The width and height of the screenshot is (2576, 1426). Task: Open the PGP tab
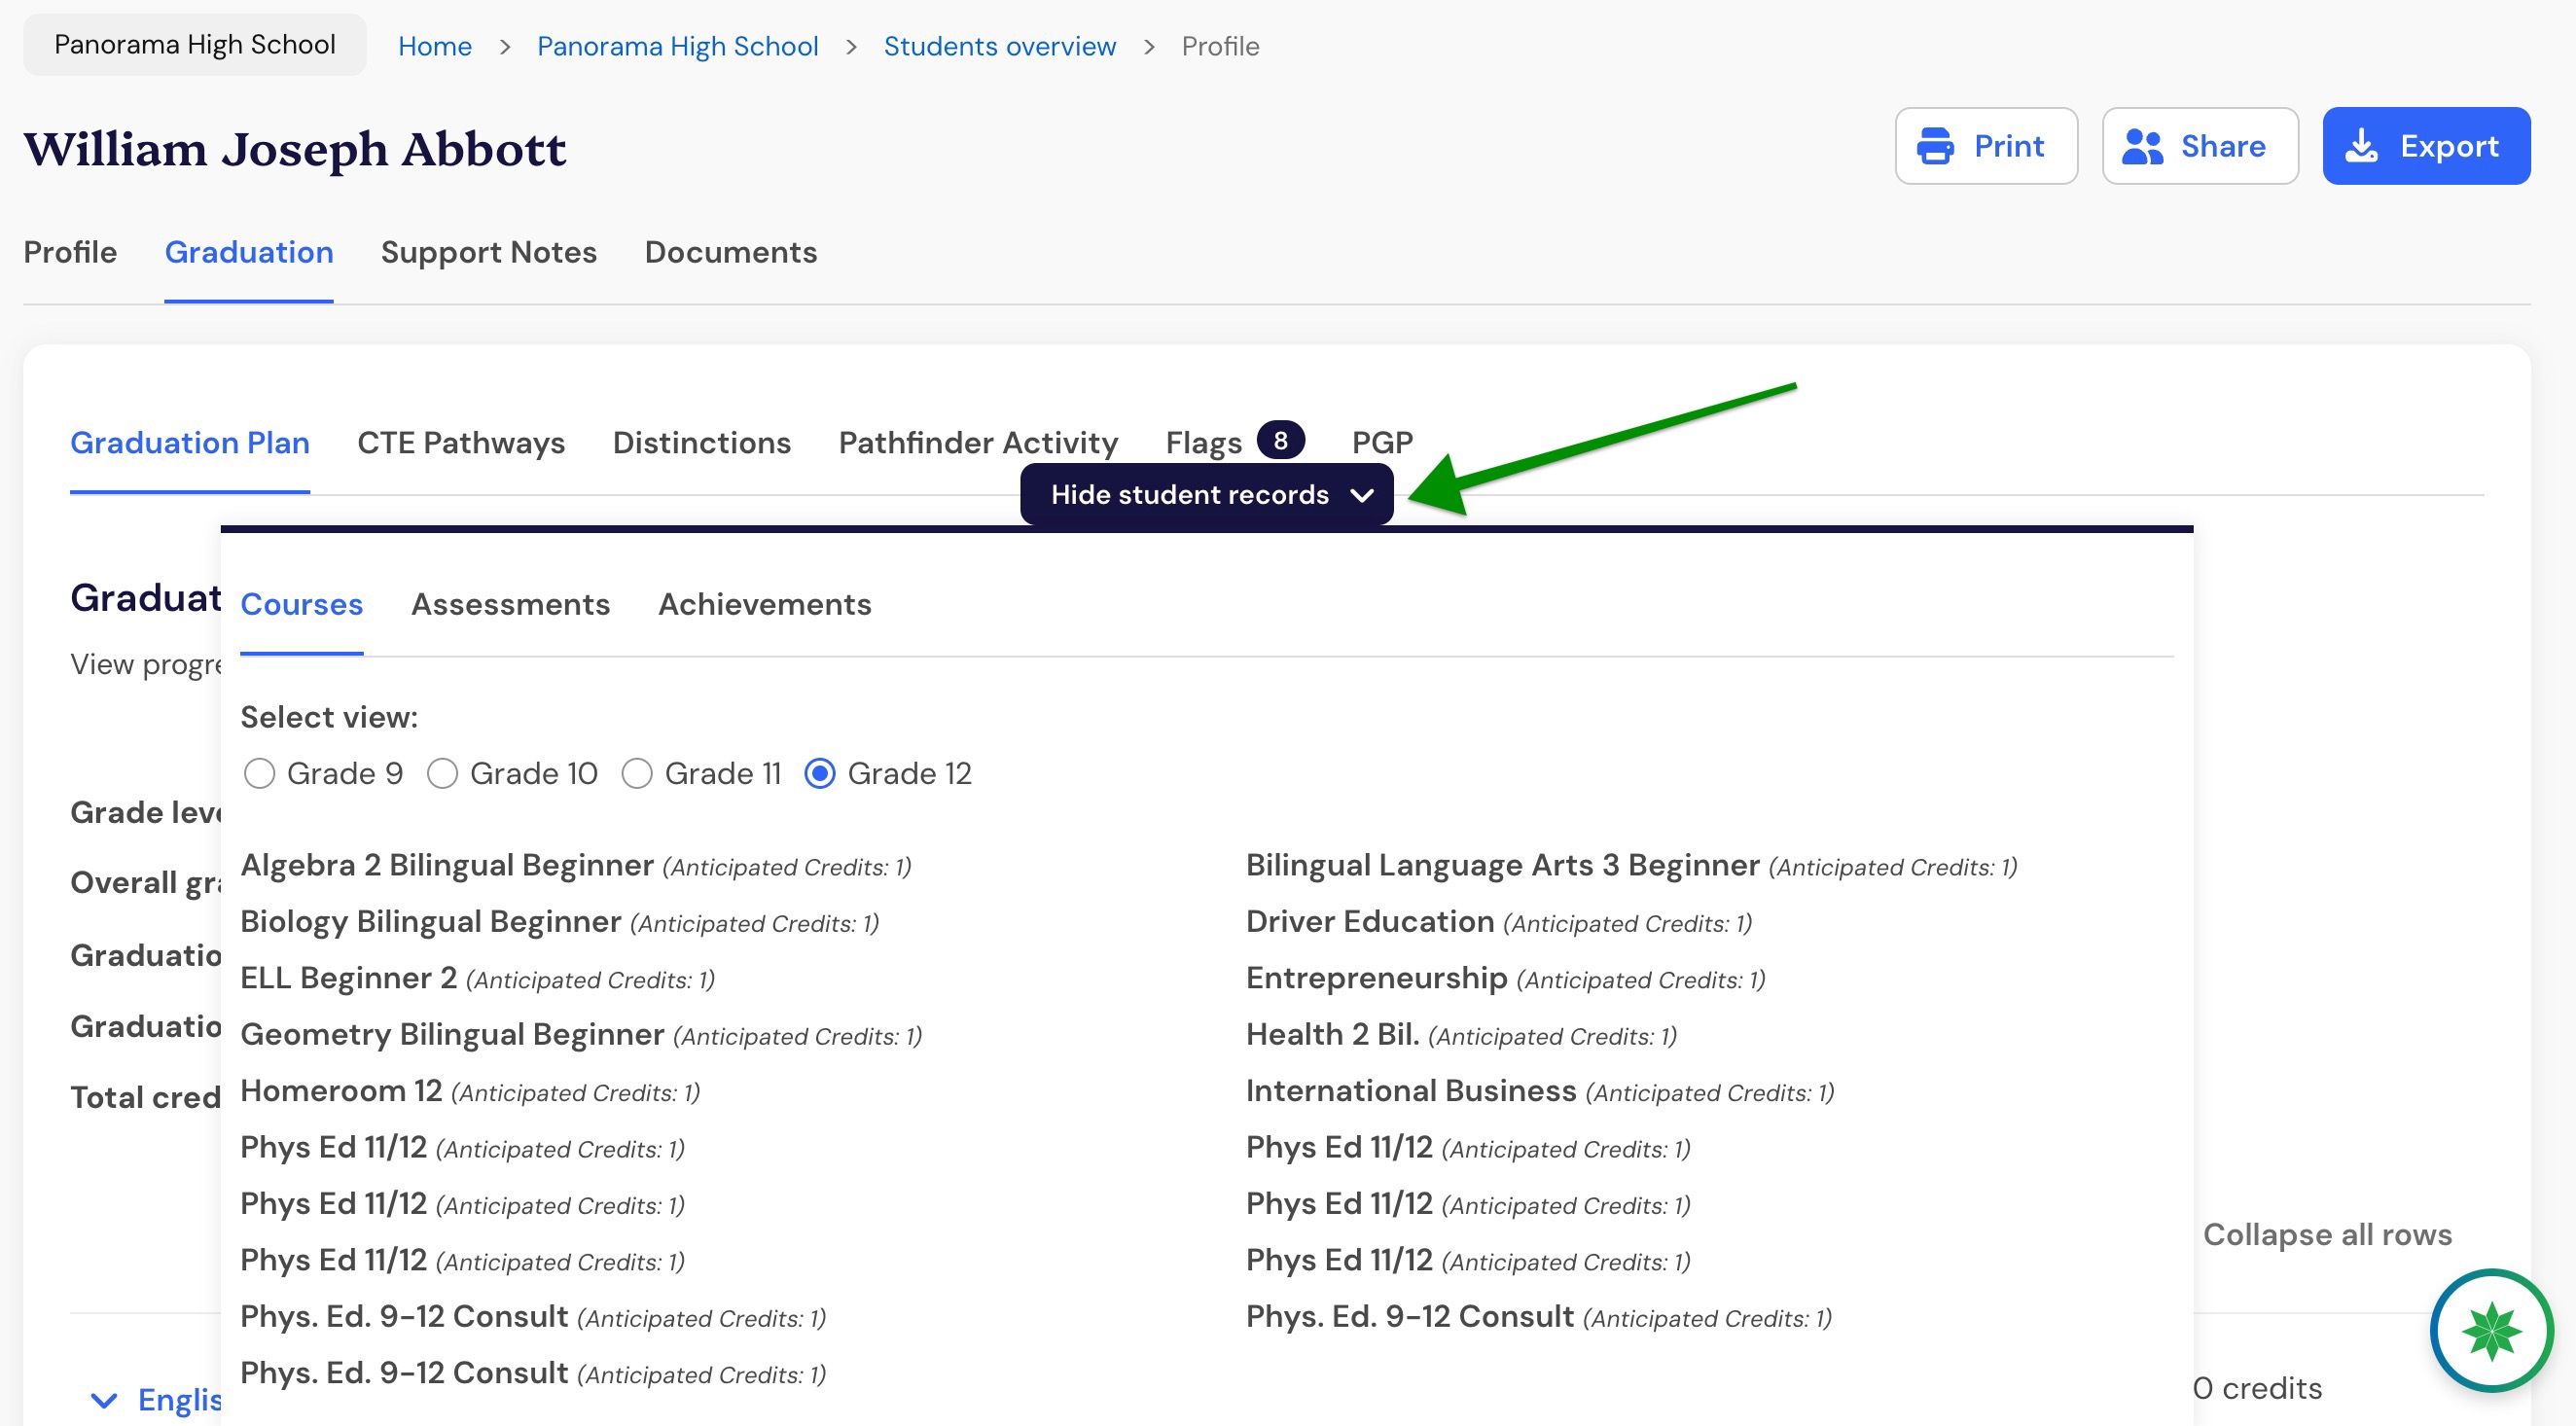[1382, 442]
